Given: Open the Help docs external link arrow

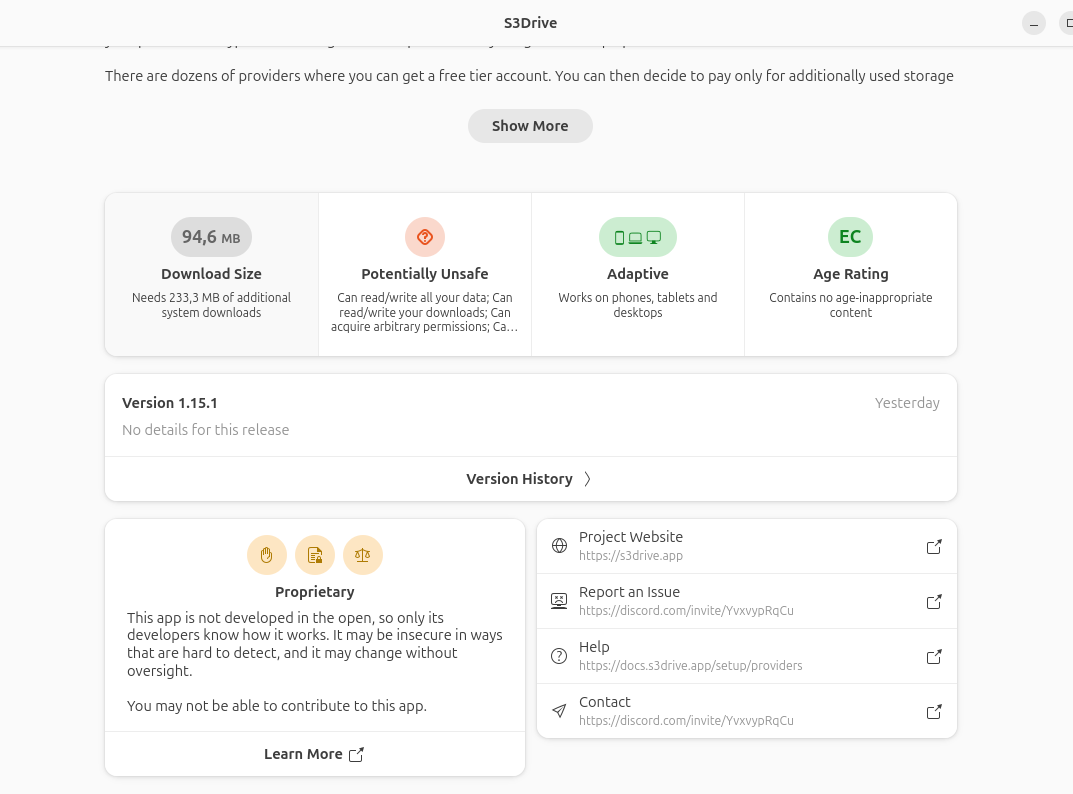Looking at the screenshot, I should point(934,657).
